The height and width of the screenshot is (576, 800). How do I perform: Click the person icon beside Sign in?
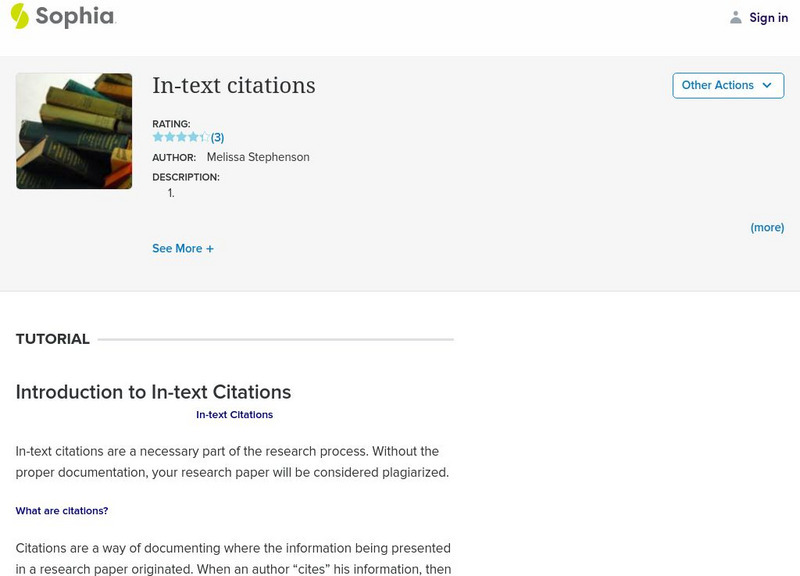[736, 17]
